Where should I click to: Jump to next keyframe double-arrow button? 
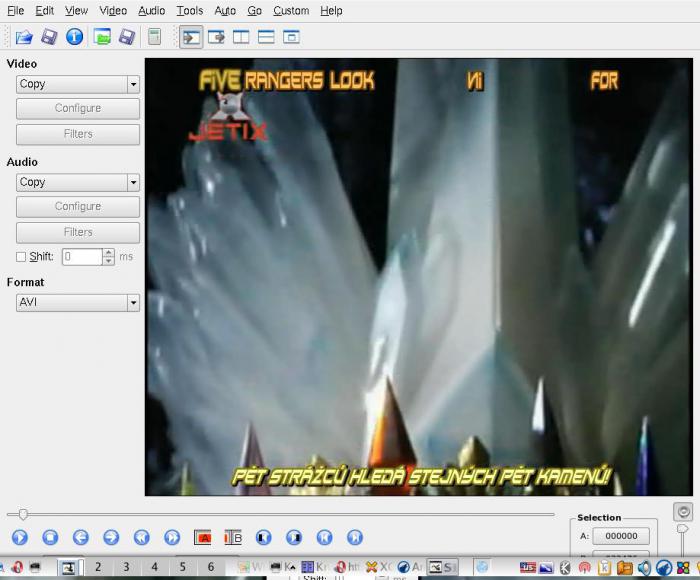pyautogui.click(x=172, y=537)
